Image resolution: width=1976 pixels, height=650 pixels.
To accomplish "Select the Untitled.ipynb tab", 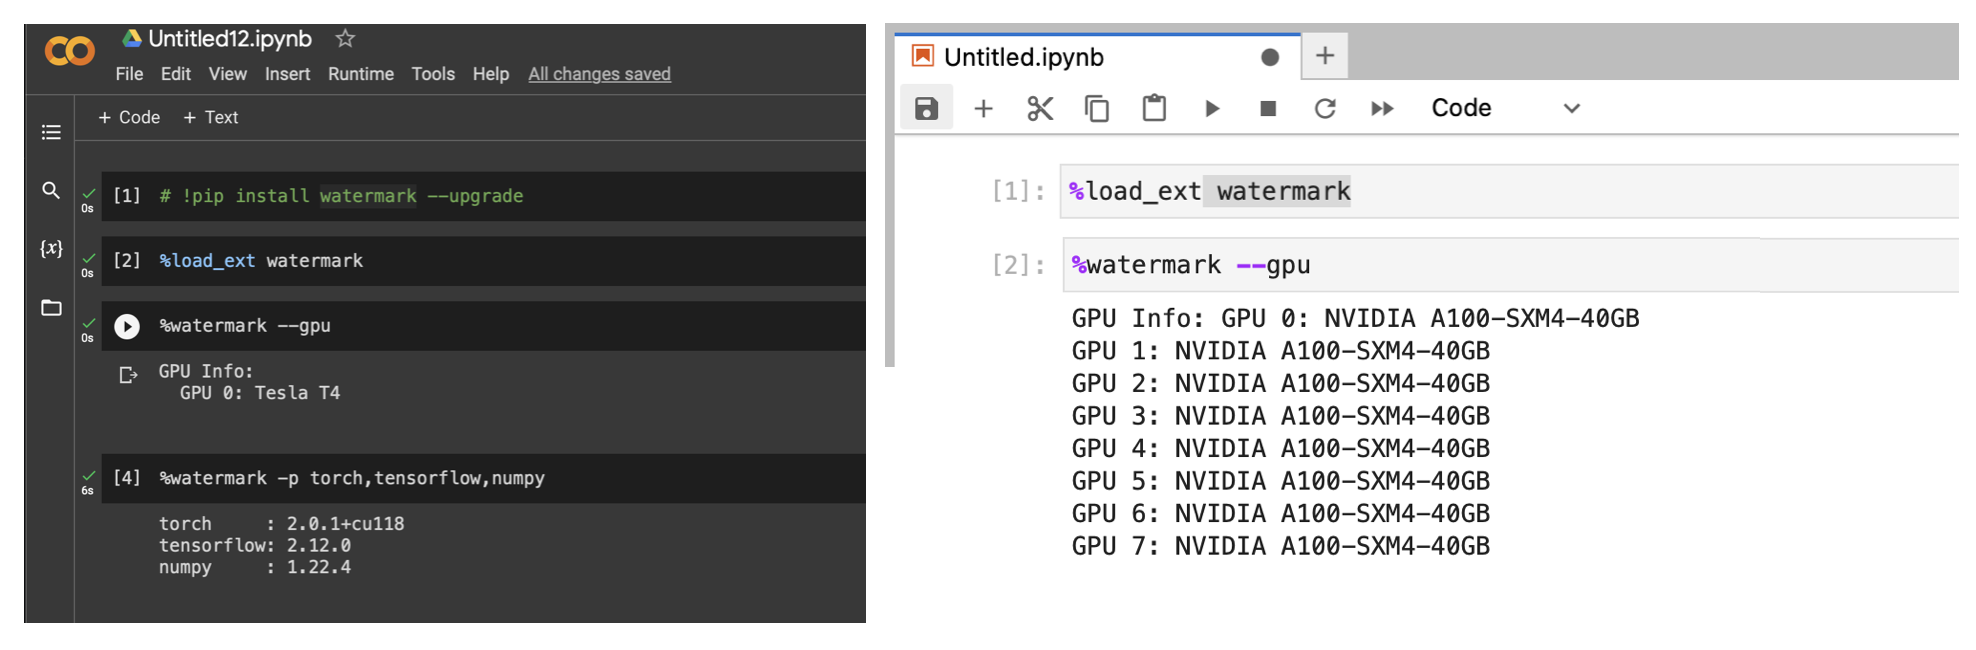I will 1024,57.
